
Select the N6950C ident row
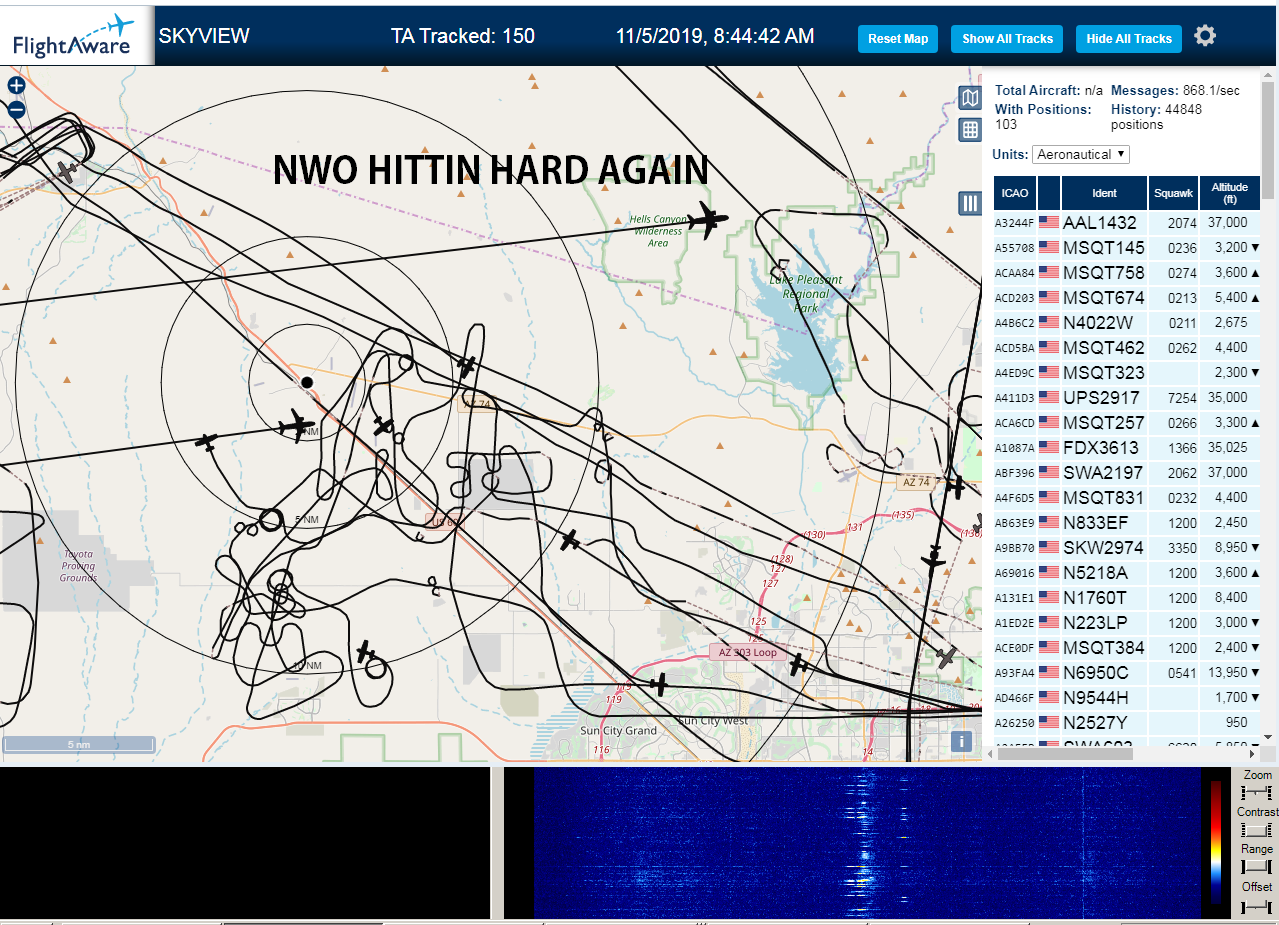point(1127,672)
